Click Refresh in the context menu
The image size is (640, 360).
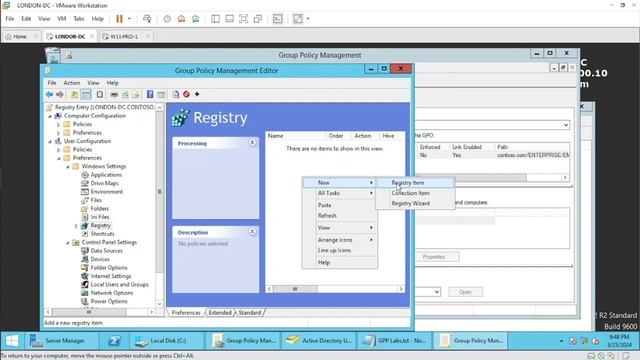point(340,216)
